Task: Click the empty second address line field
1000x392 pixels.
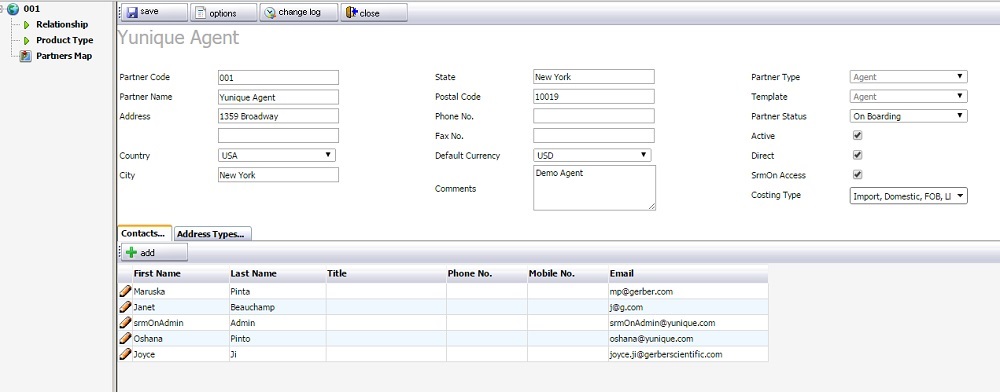Action: 278,136
